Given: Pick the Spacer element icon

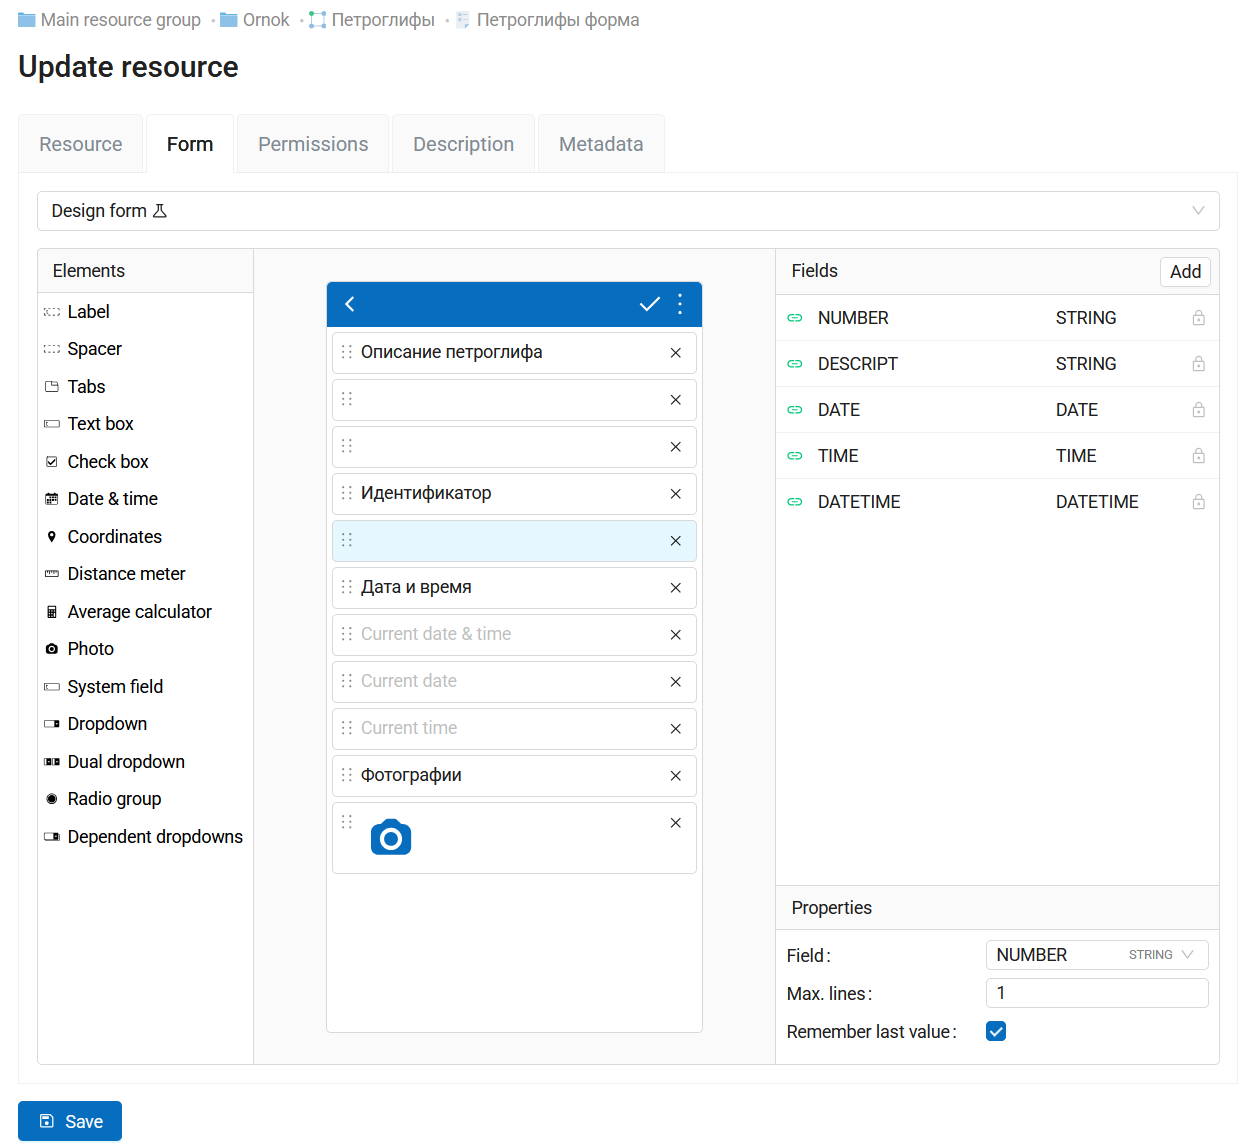Looking at the screenshot, I should coord(52,349).
